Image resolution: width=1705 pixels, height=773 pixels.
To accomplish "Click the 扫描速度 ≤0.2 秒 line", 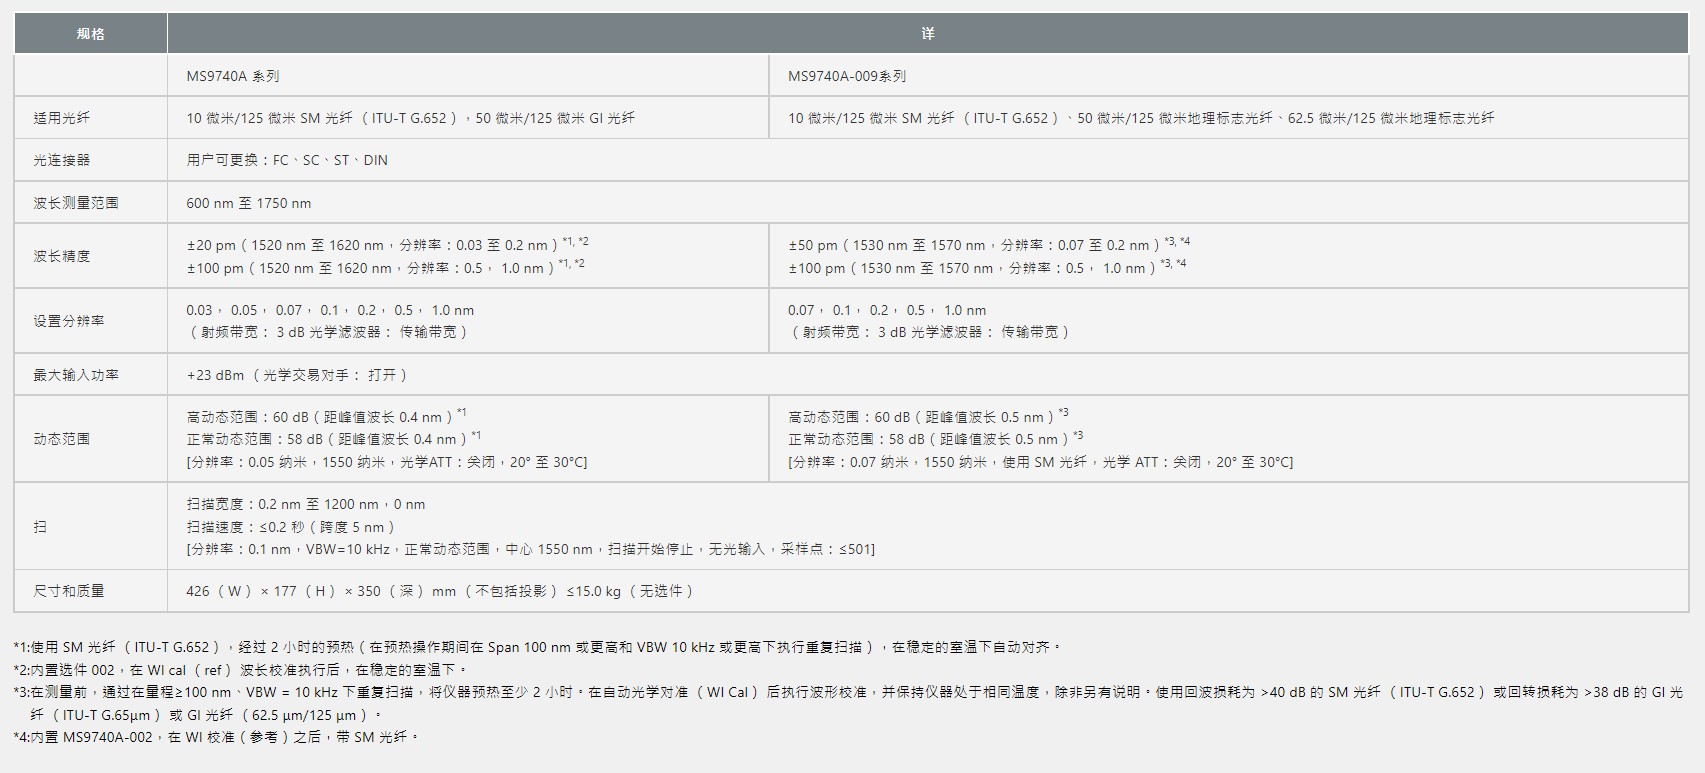I will (x=290, y=527).
